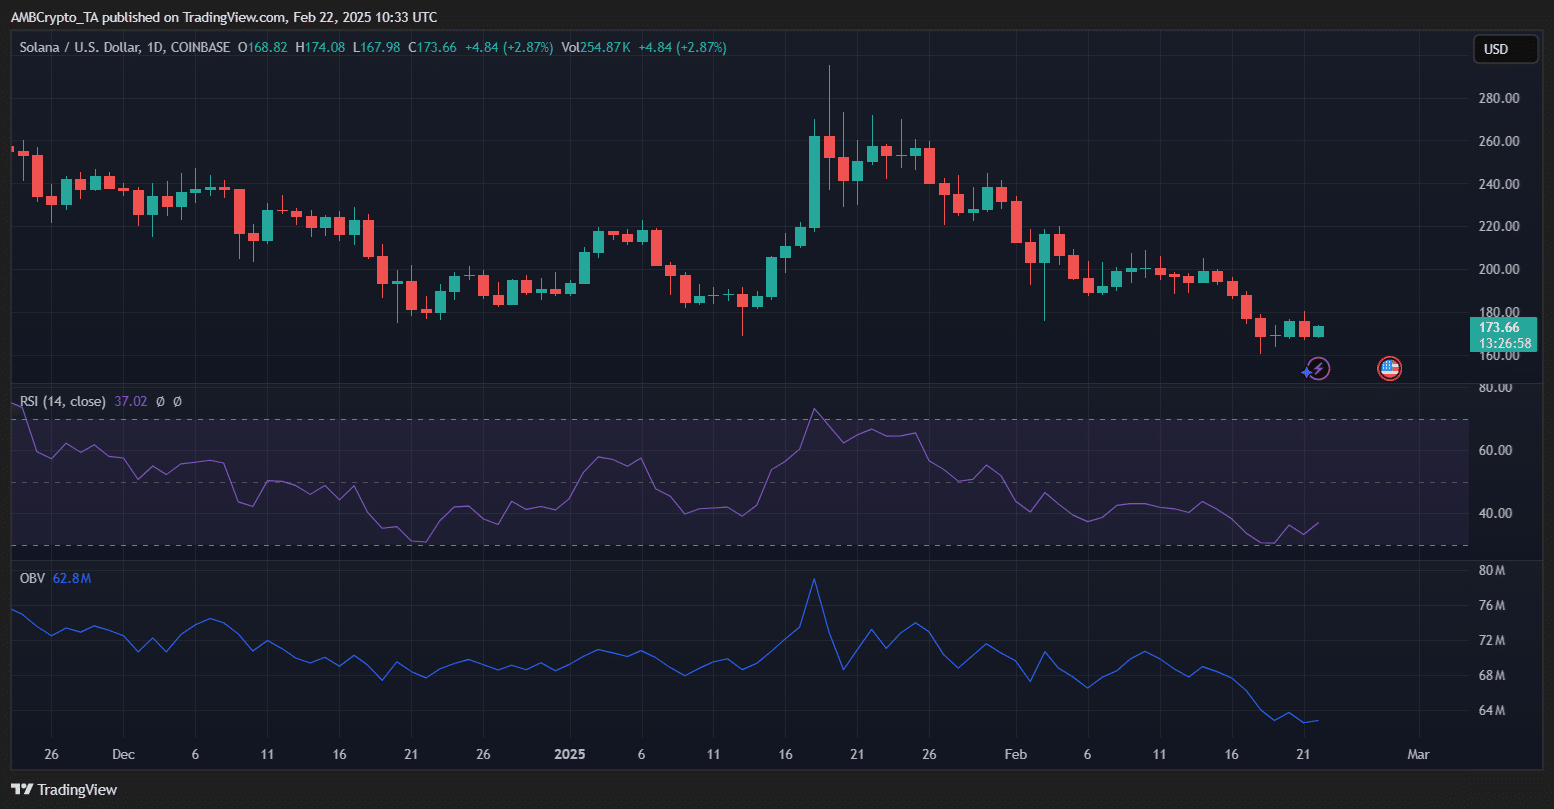Click the purple lightning event icon
The width and height of the screenshot is (1554, 809).
[1320, 369]
